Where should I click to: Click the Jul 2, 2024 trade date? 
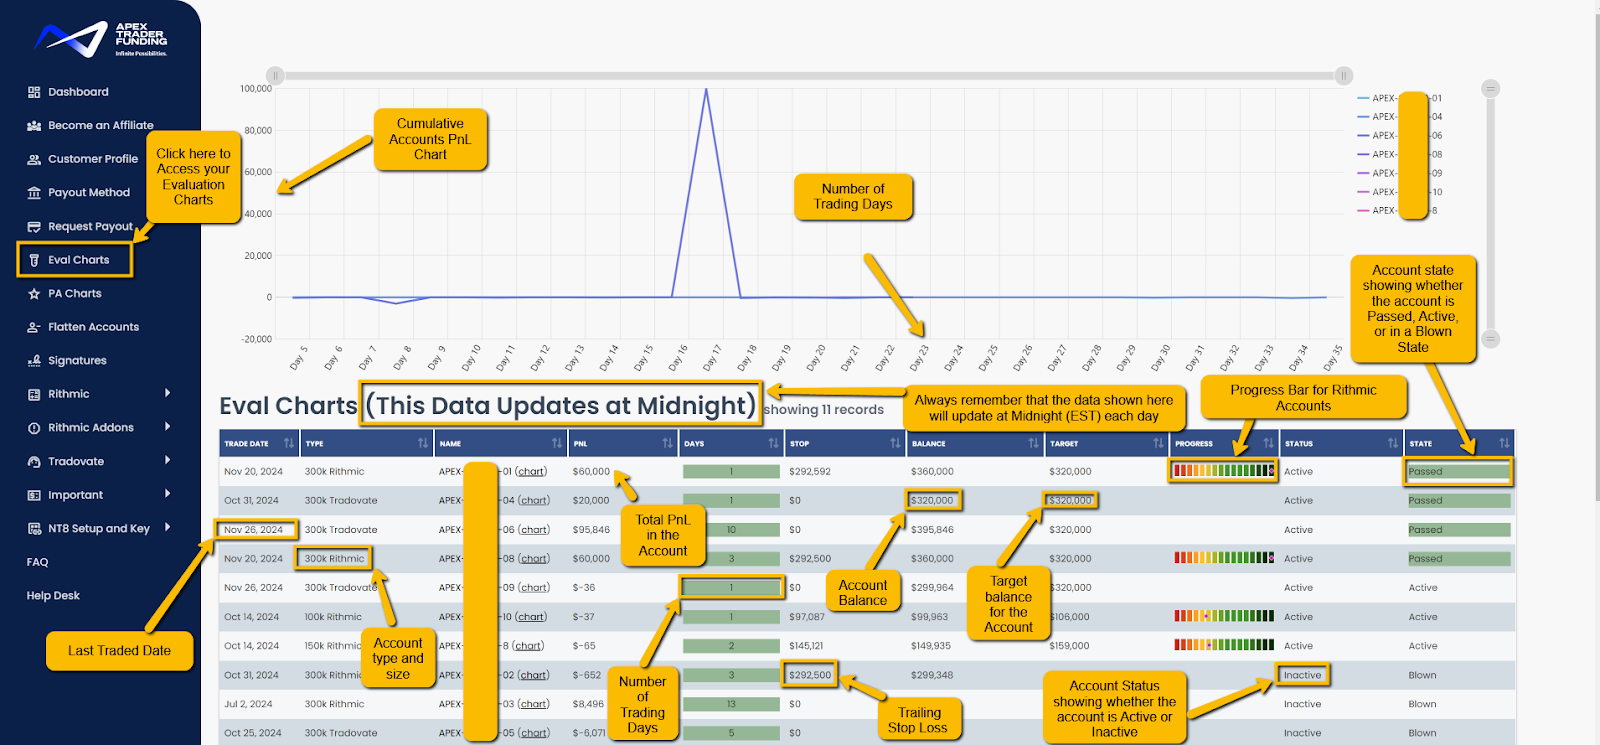pyautogui.click(x=248, y=704)
